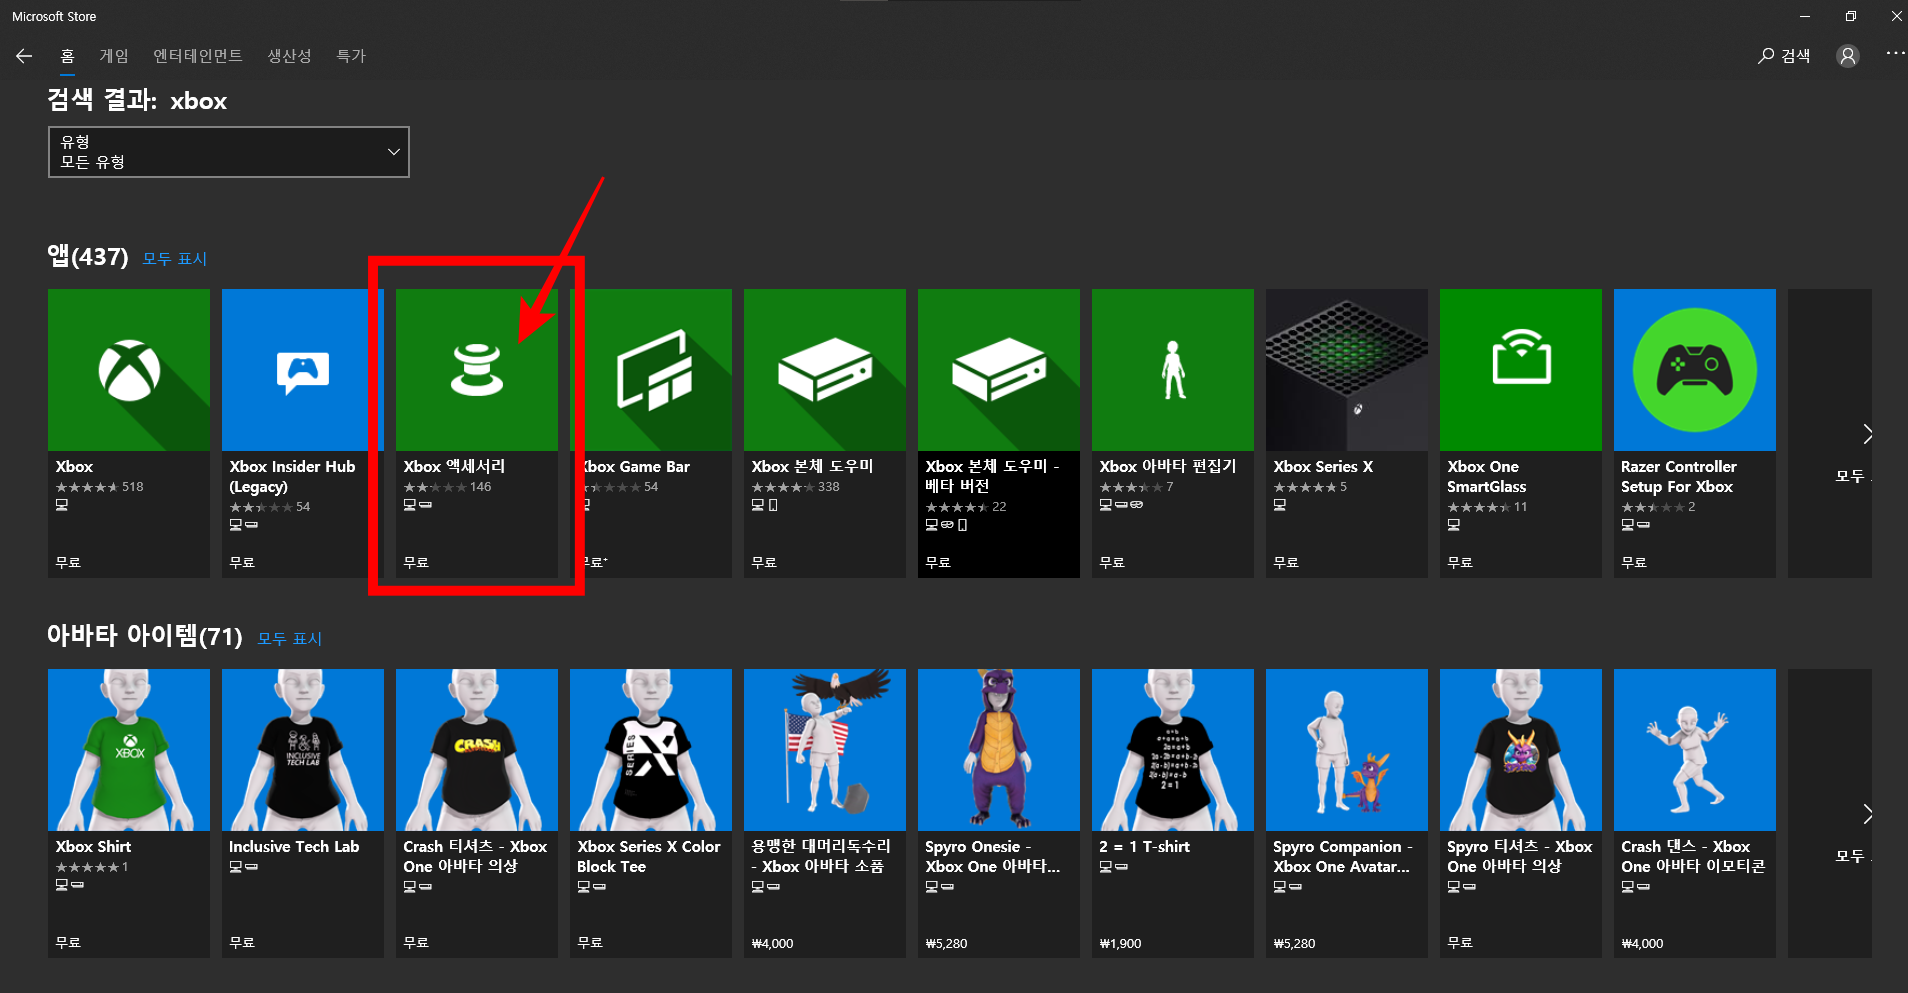Minimize the Microsoft Store window
This screenshot has height=993, width=1908.
1804,16
